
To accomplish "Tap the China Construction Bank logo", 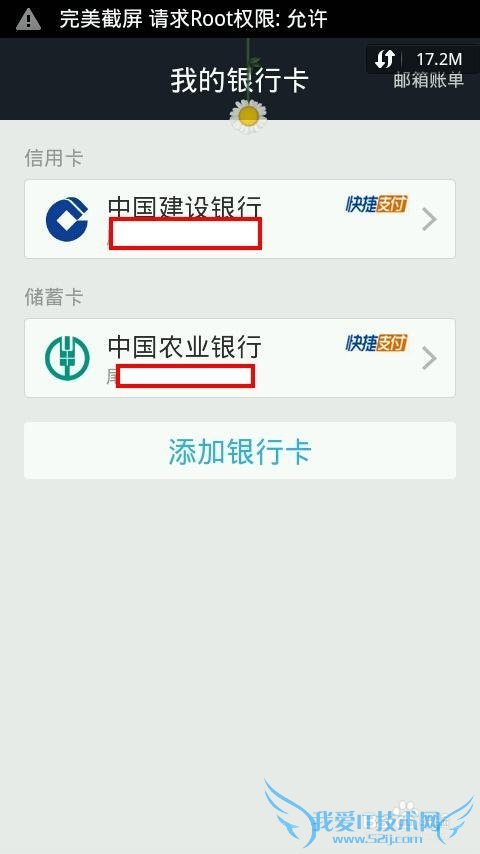I will tap(67, 219).
